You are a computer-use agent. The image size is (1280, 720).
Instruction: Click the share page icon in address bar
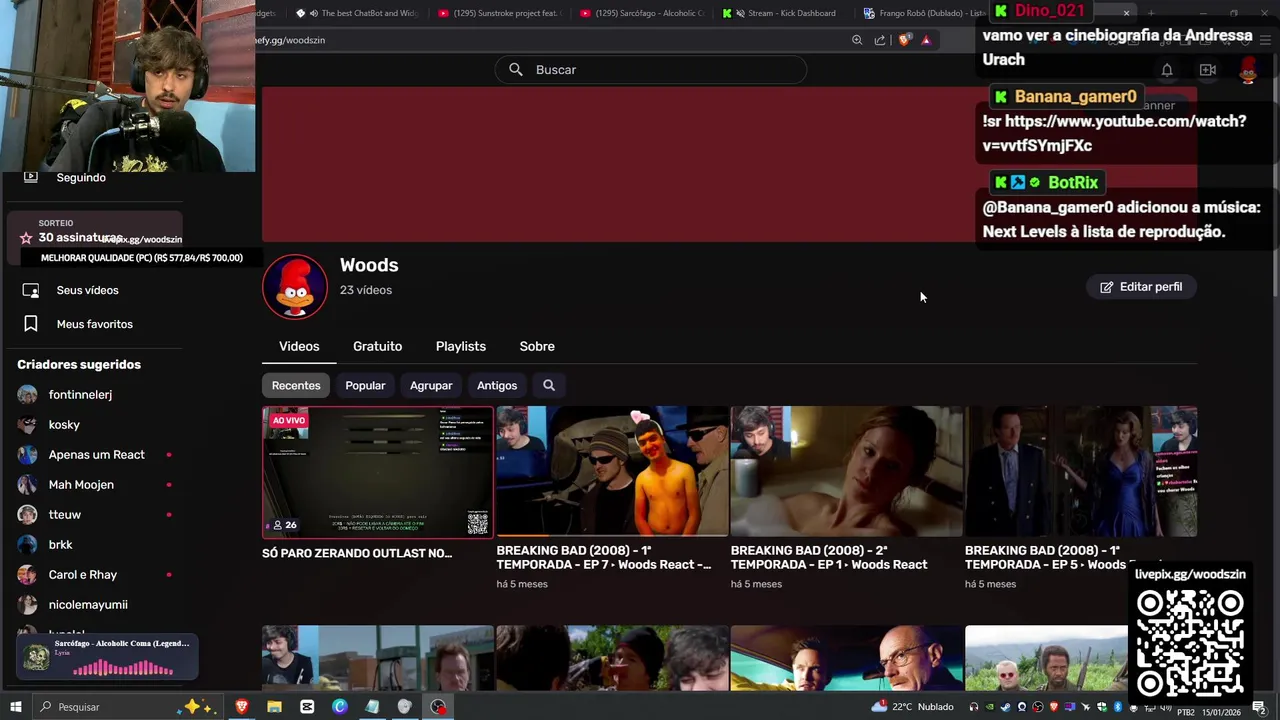[880, 40]
